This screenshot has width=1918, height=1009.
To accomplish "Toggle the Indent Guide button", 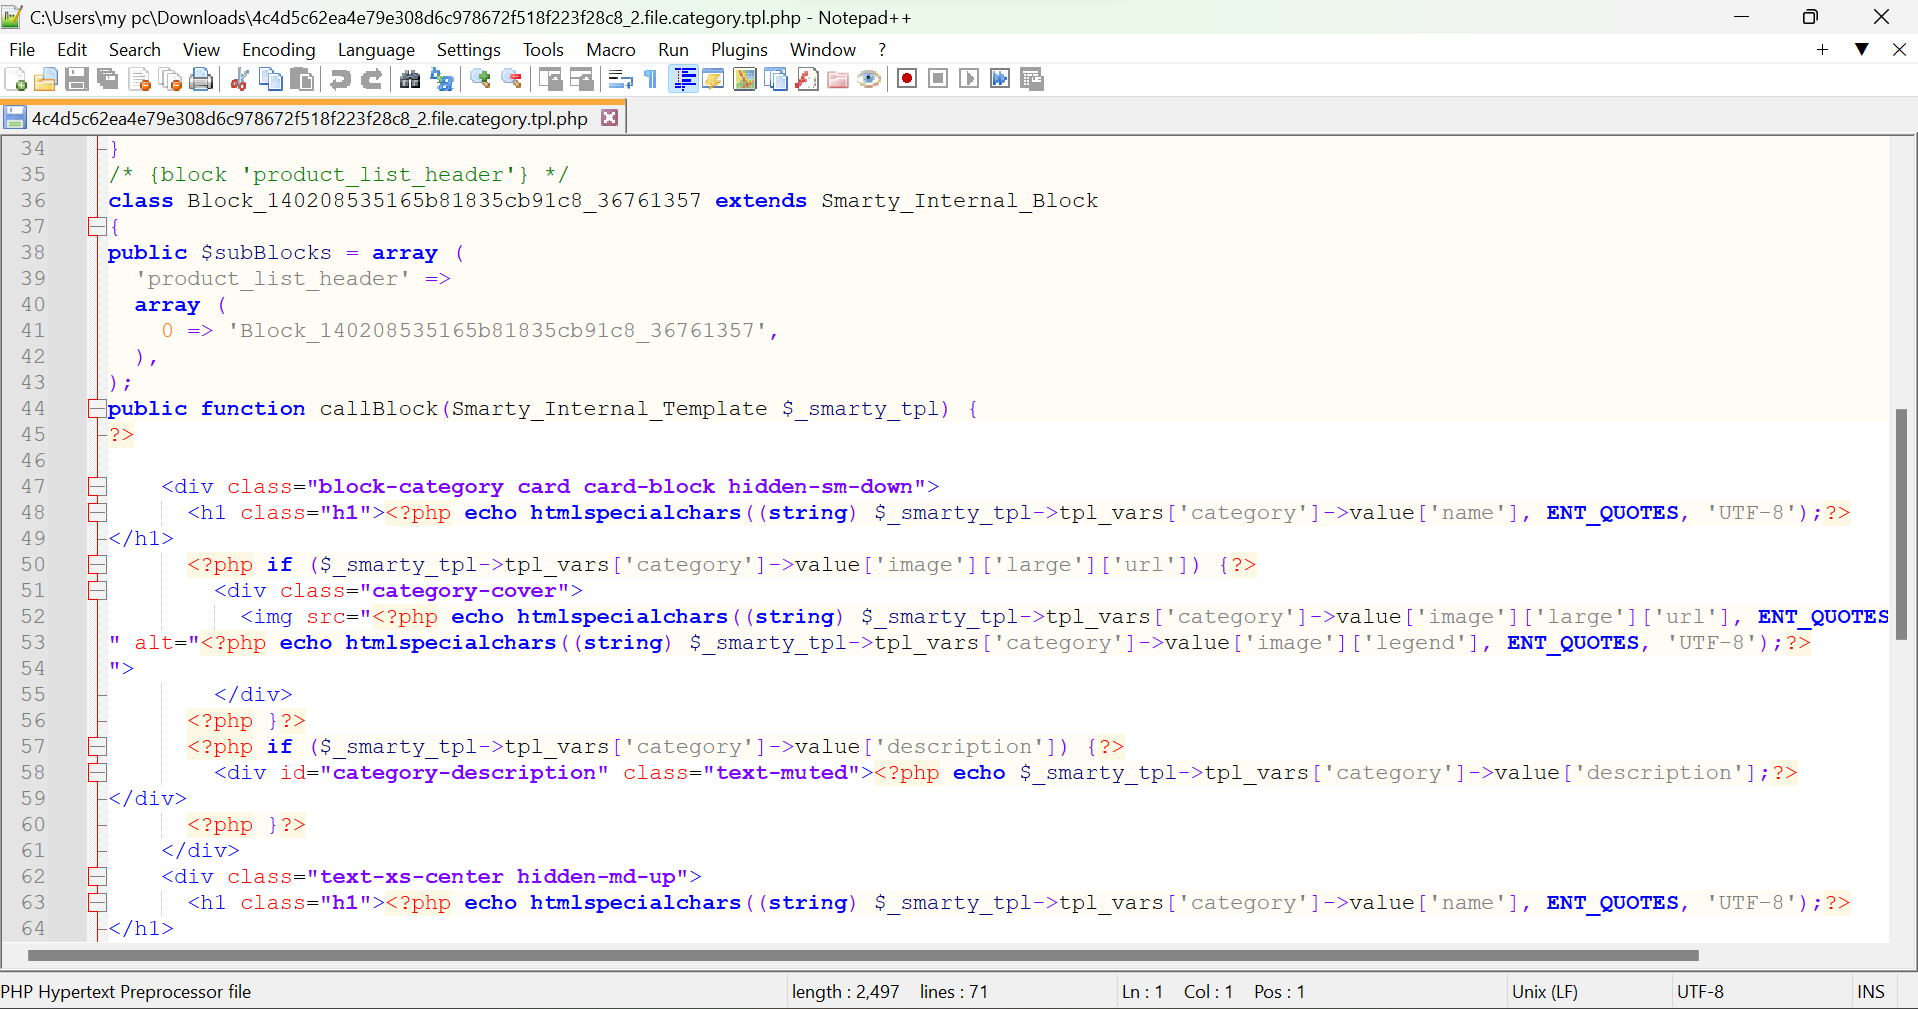I will point(685,80).
